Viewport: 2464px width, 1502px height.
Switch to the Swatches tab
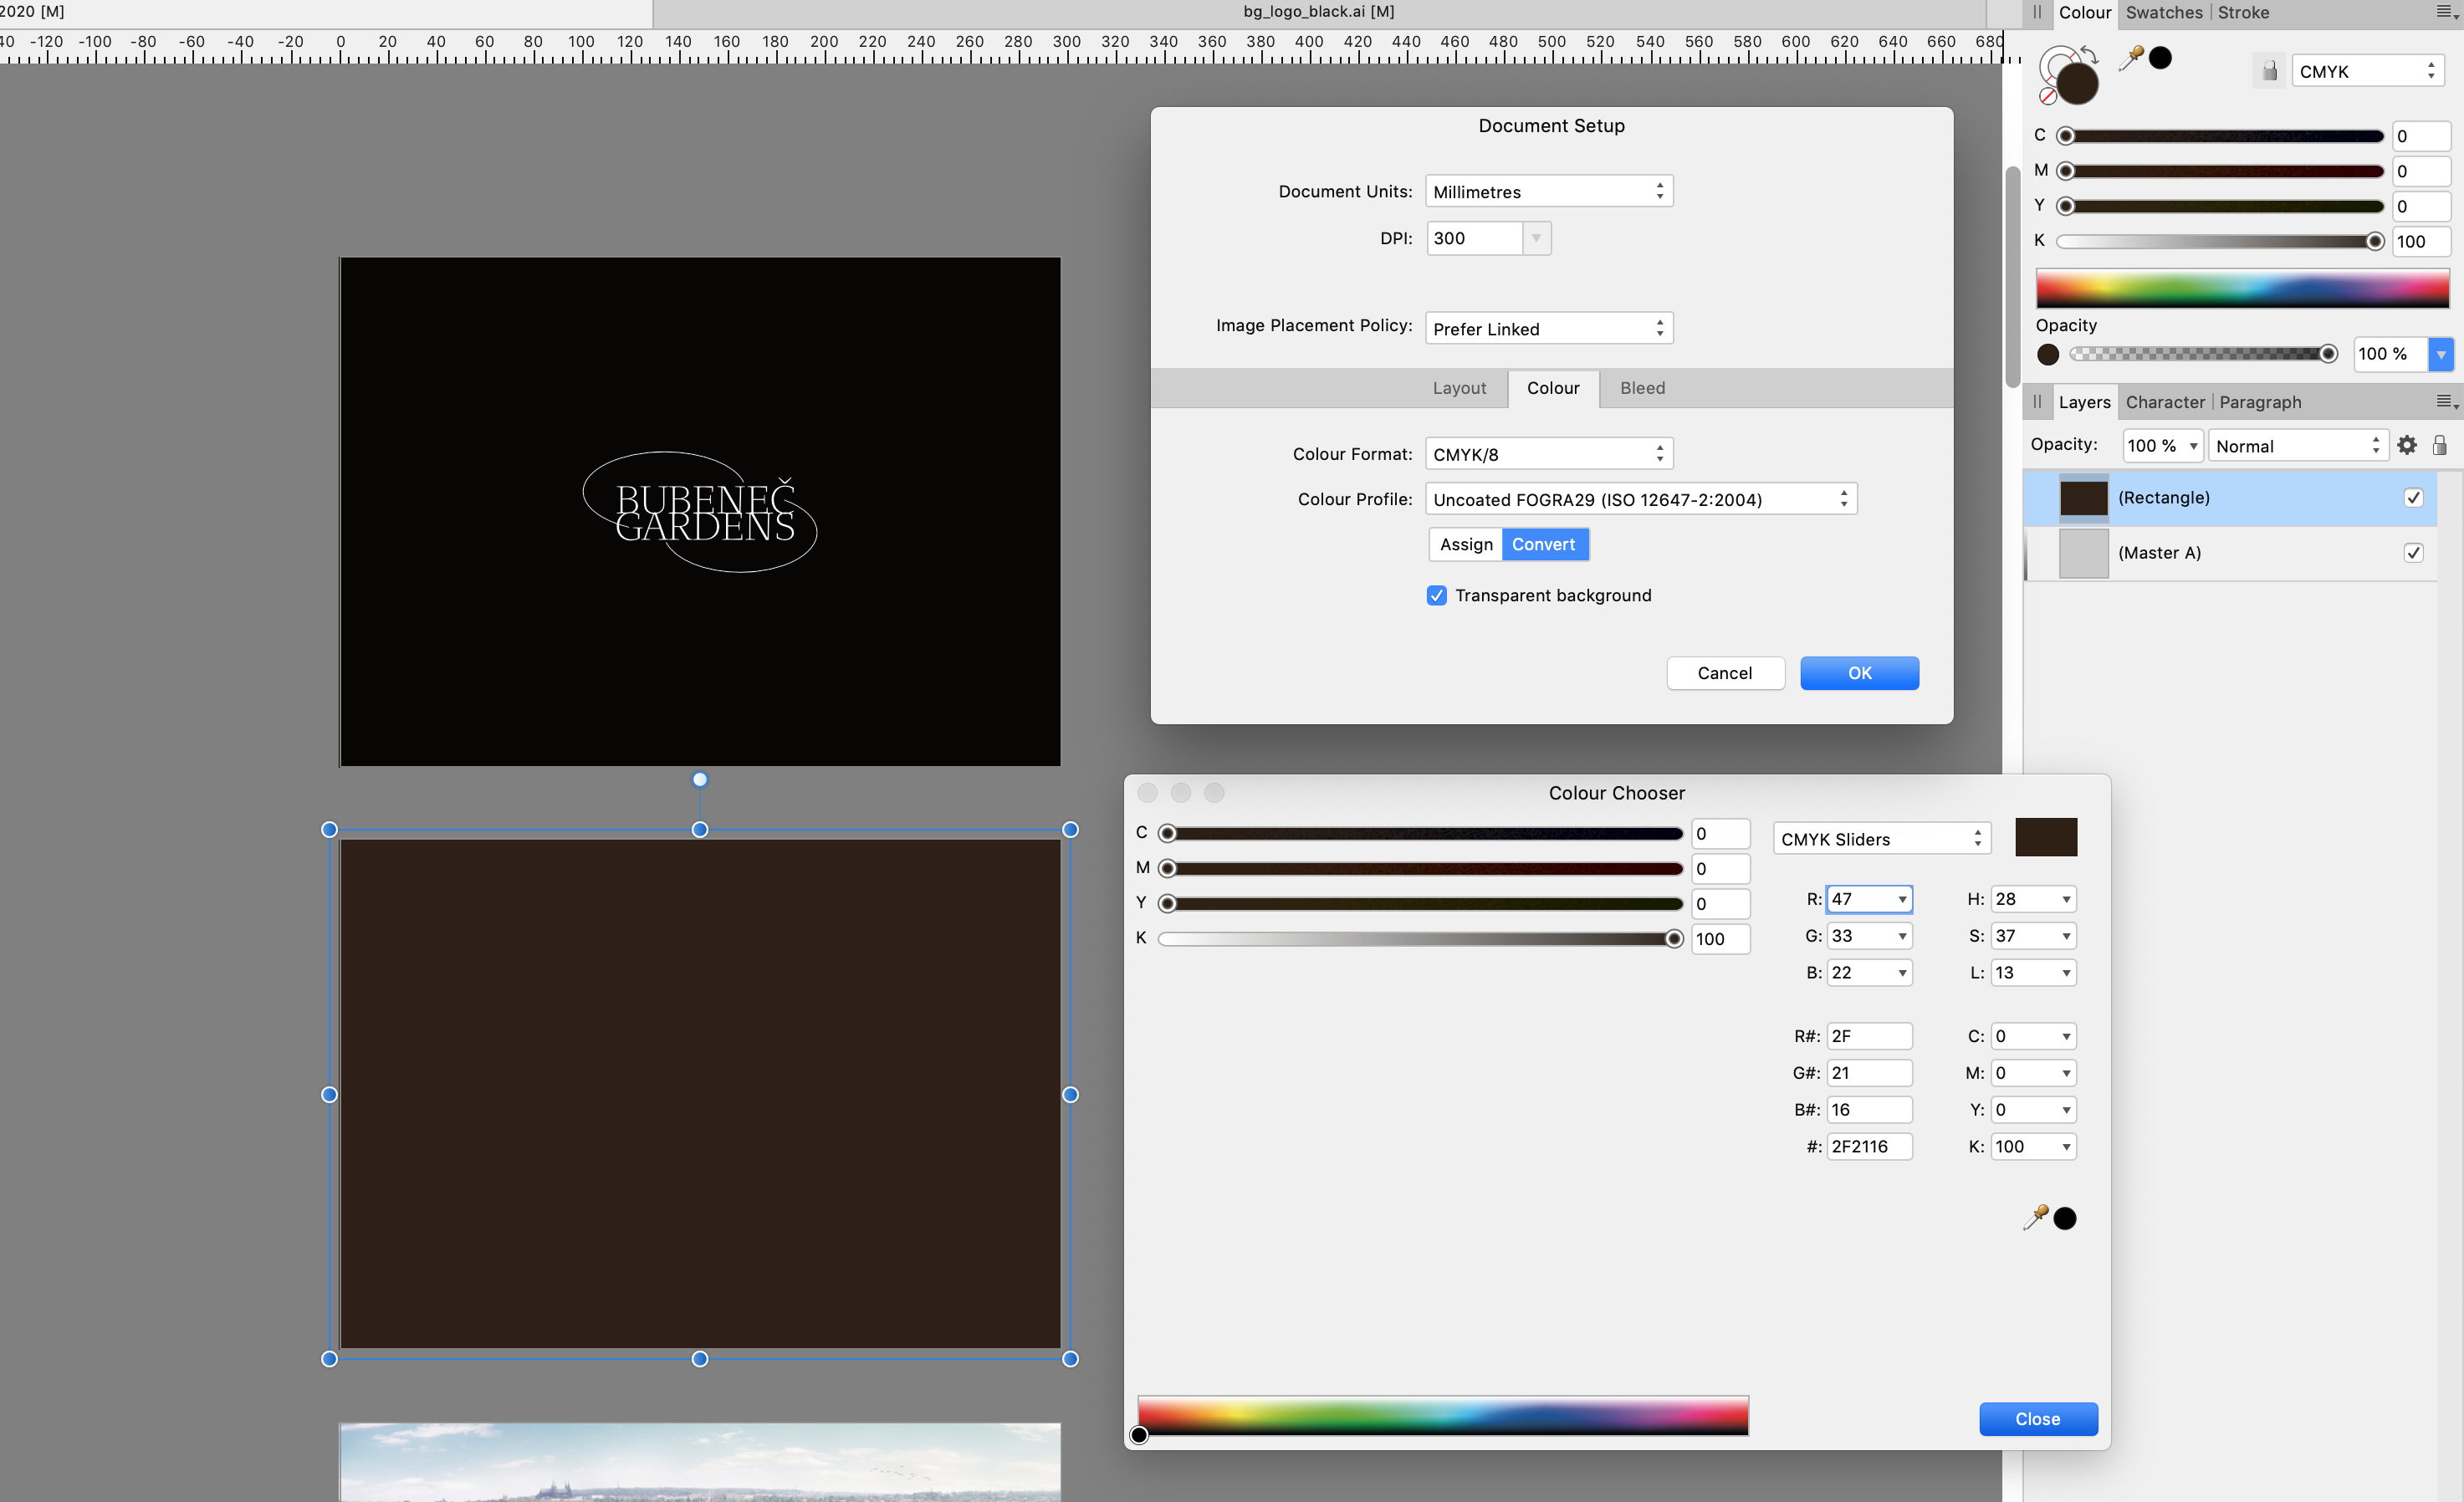coord(2164,12)
